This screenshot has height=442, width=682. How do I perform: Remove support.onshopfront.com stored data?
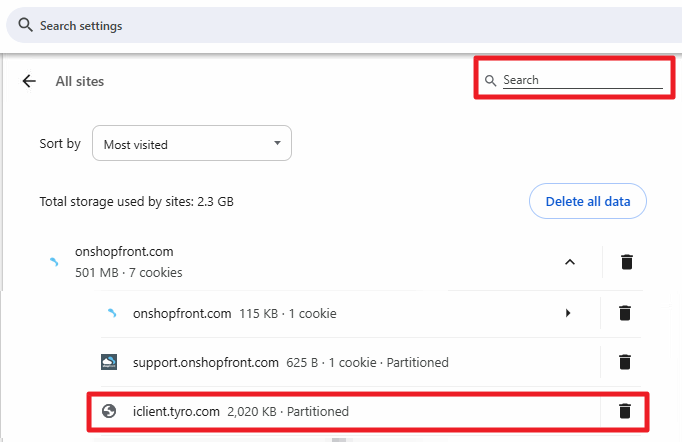click(x=625, y=362)
